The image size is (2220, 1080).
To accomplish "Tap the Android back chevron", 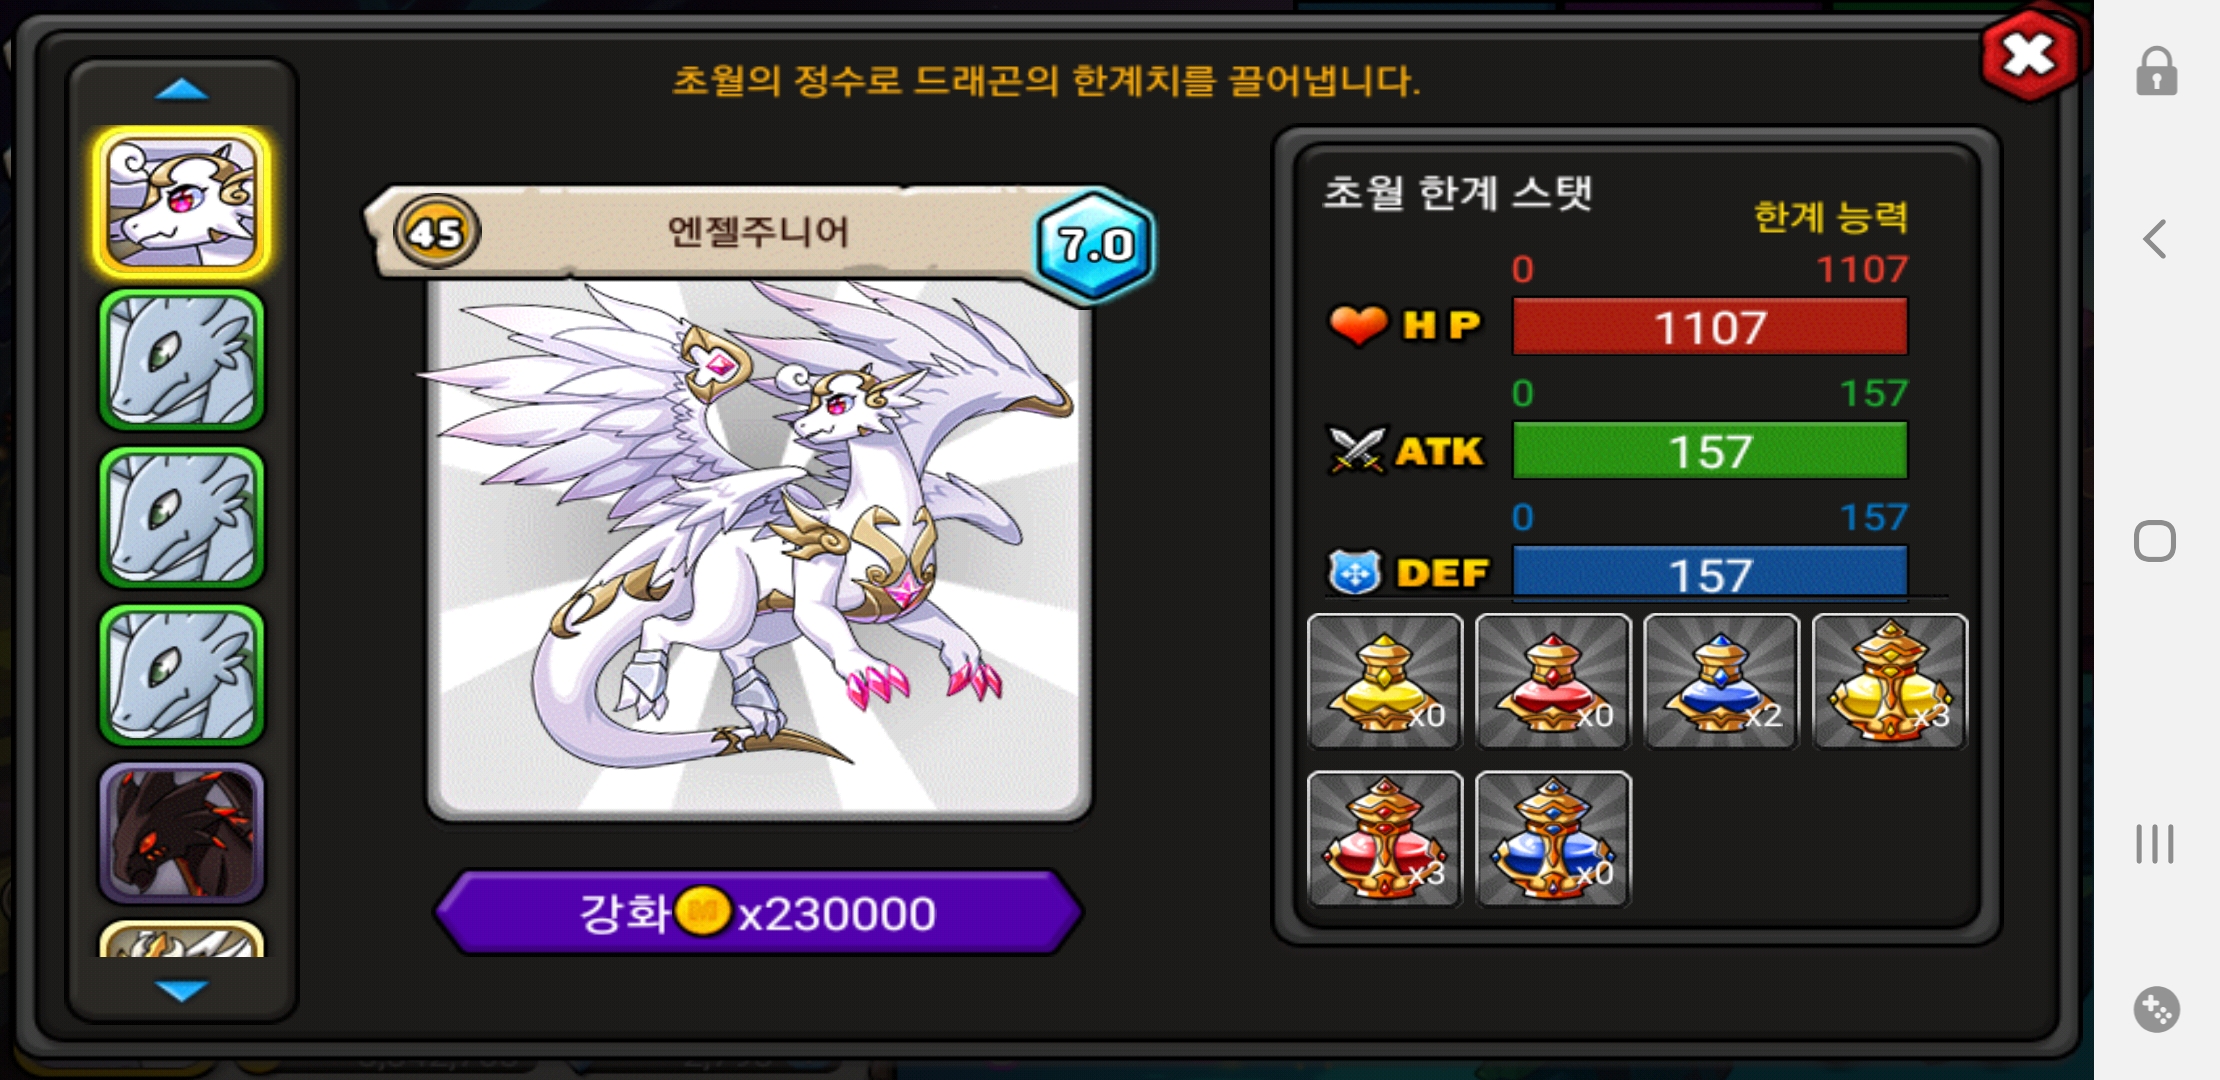I will tap(2155, 239).
